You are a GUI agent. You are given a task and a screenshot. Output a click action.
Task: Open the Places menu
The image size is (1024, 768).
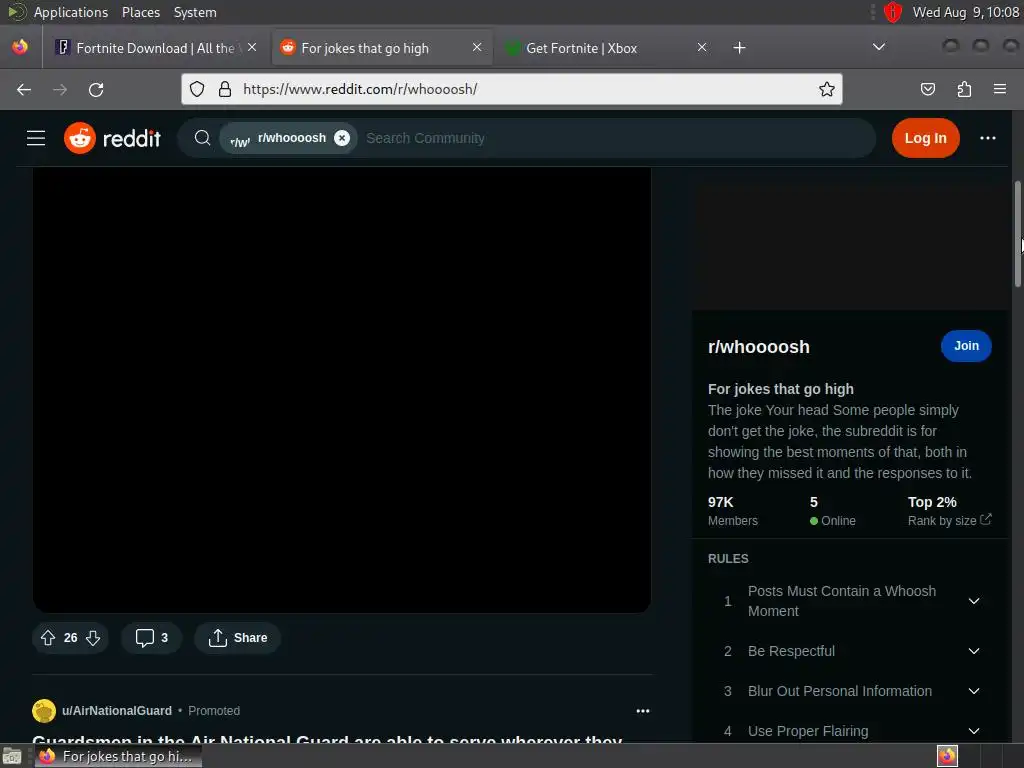[141, 12]
